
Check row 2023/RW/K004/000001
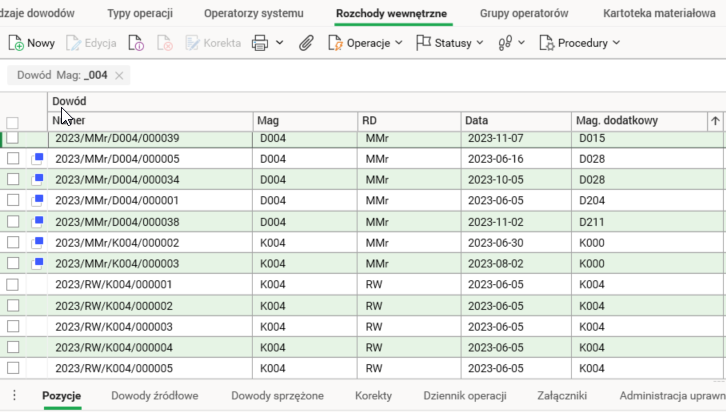tap(13, 284)
